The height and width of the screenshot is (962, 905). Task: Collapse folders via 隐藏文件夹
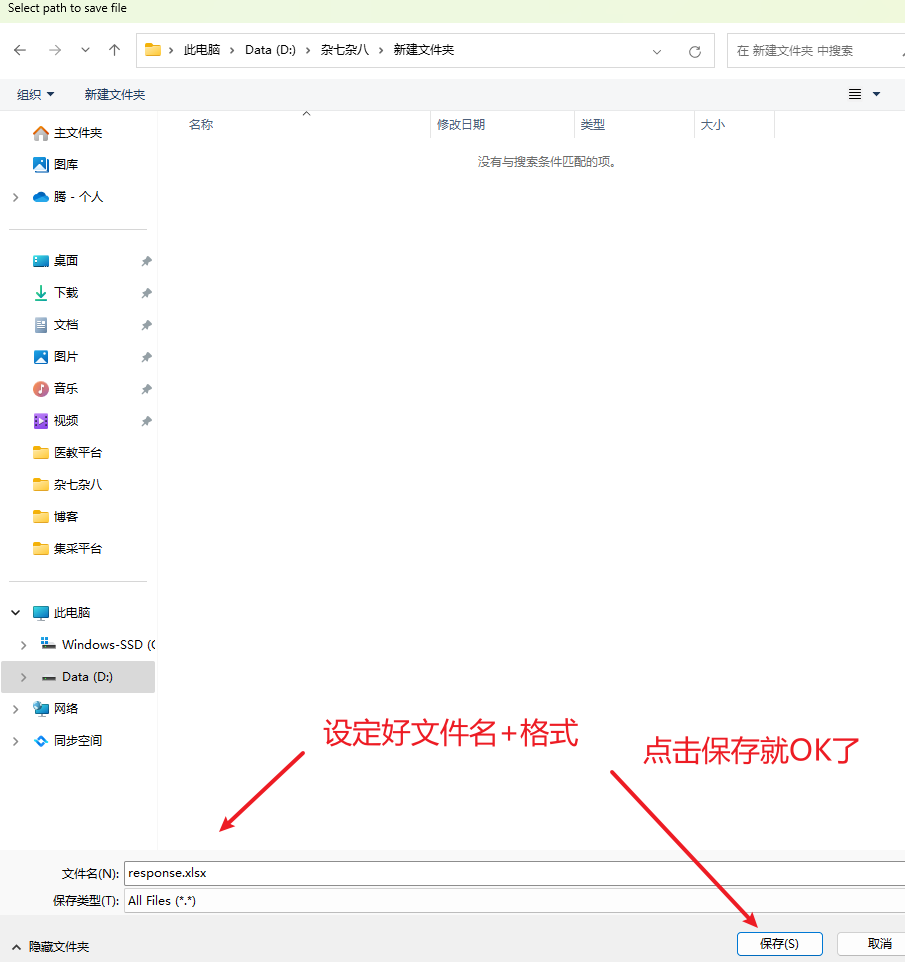point(51,947)
